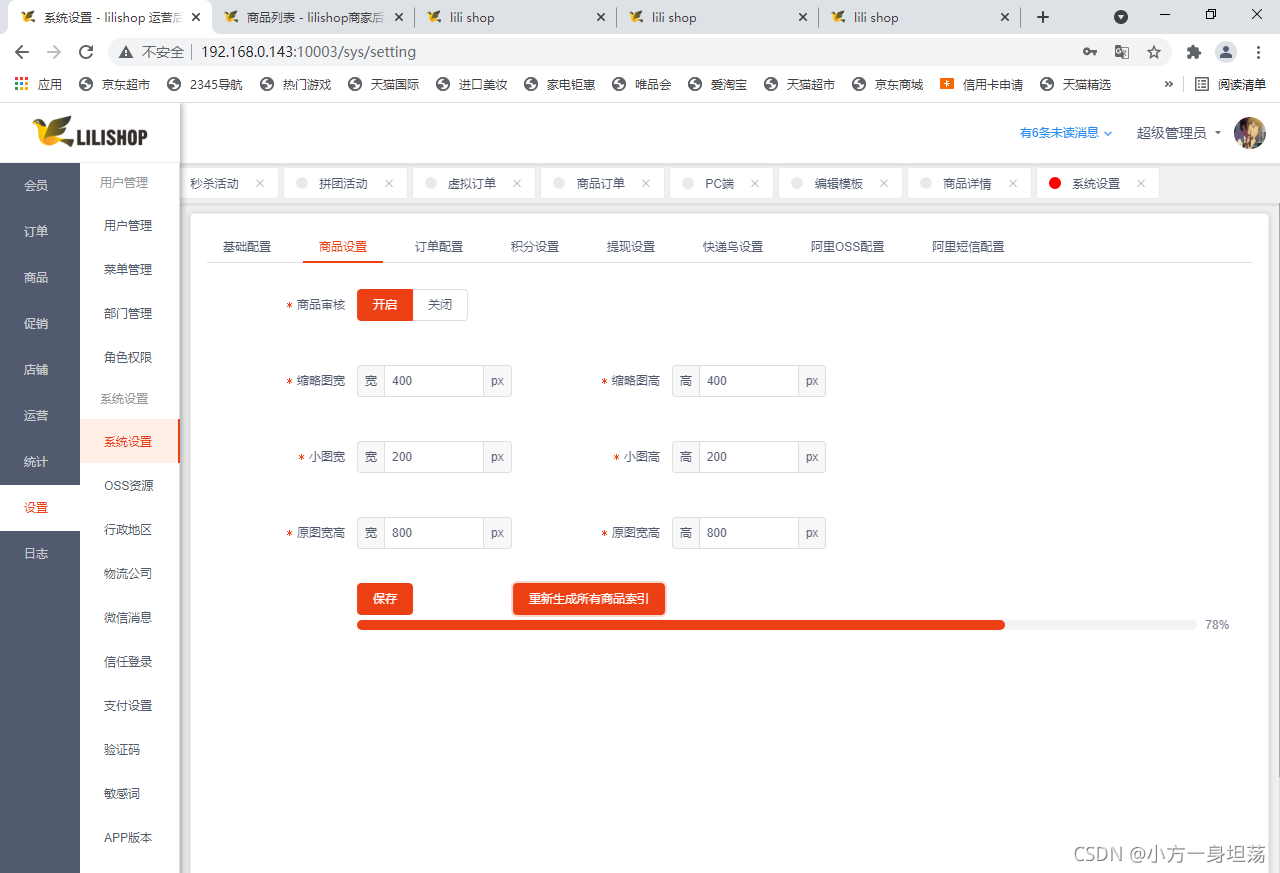Open 菜单管理 in the submenu
Image resolution: width=1280 pixels, height=873 pixels.
129,269
